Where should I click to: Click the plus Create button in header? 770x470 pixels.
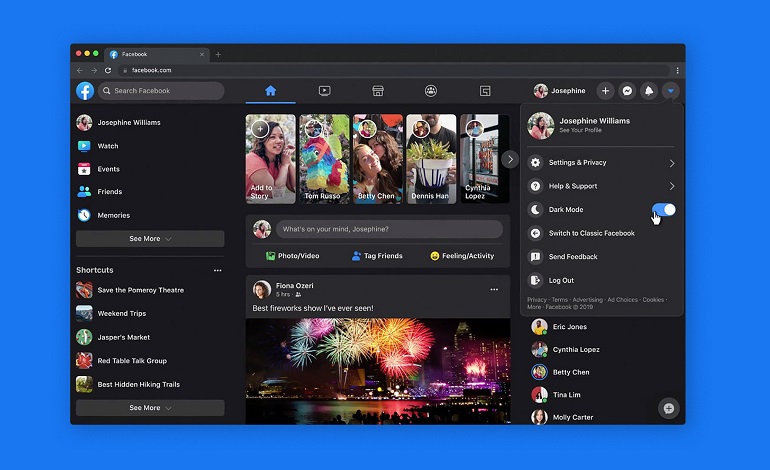(605, 91)
